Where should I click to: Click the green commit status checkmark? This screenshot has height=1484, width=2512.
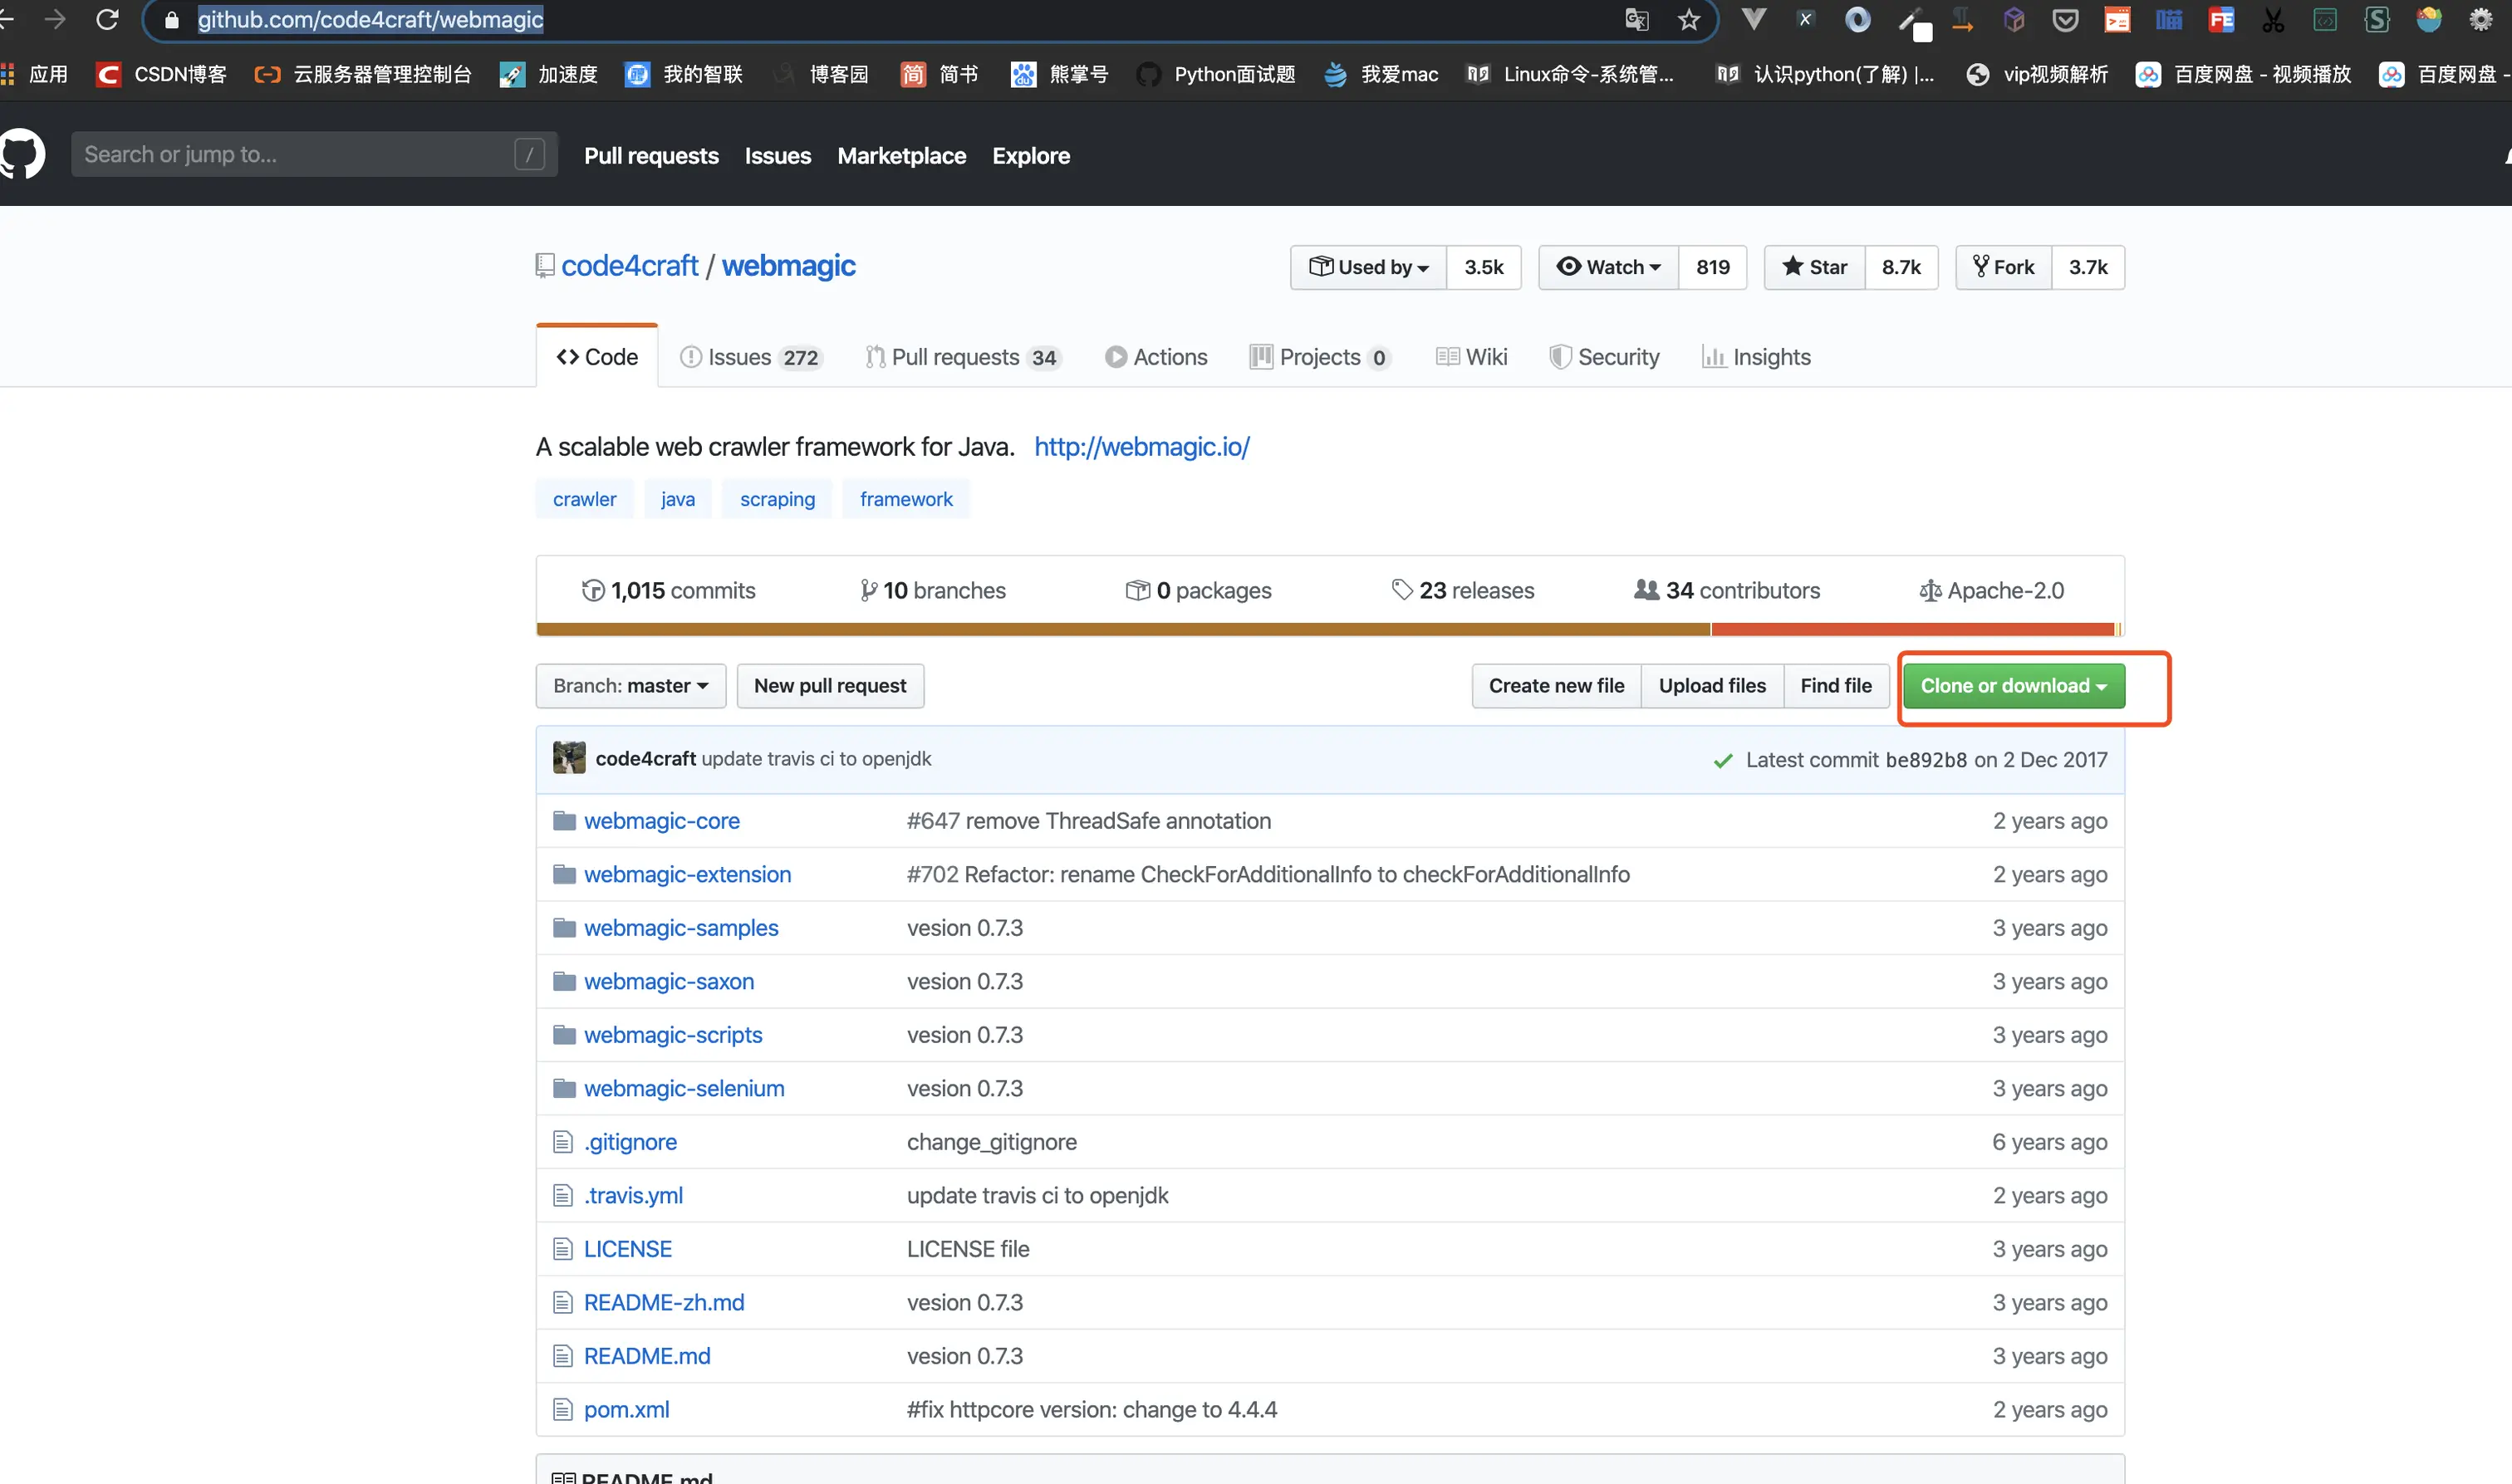[x=1722, y=761]
